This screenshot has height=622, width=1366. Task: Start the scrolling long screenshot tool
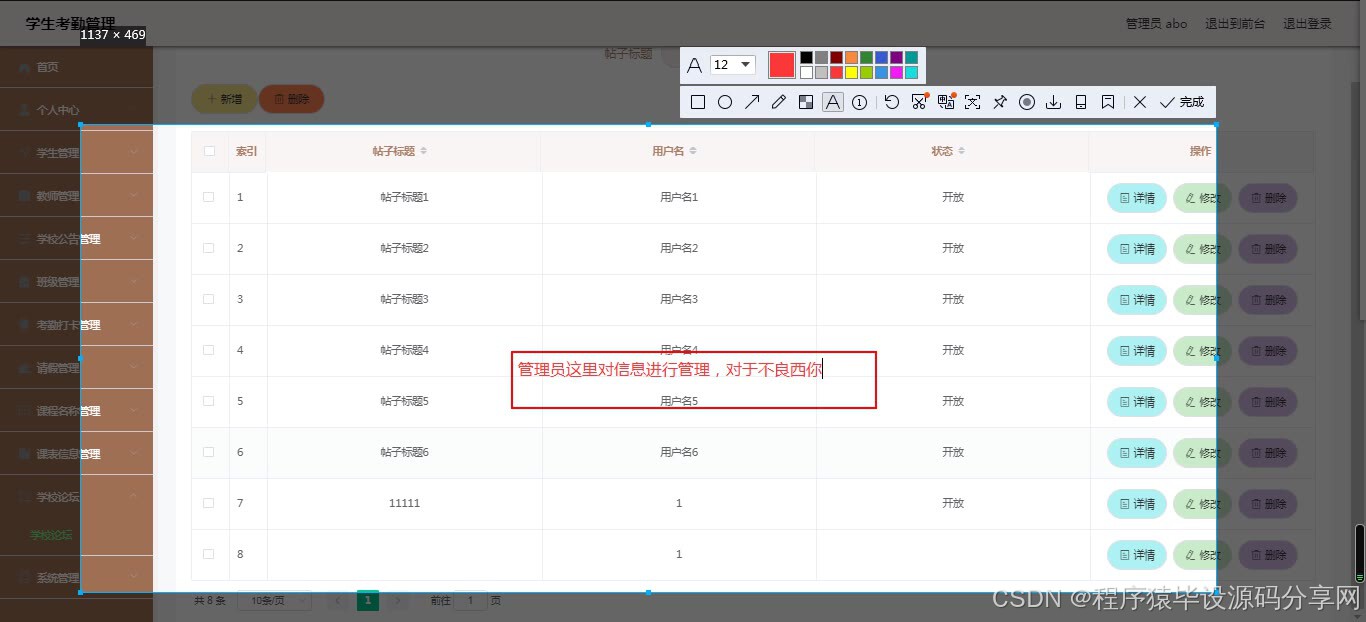click(x=919, y=102)
